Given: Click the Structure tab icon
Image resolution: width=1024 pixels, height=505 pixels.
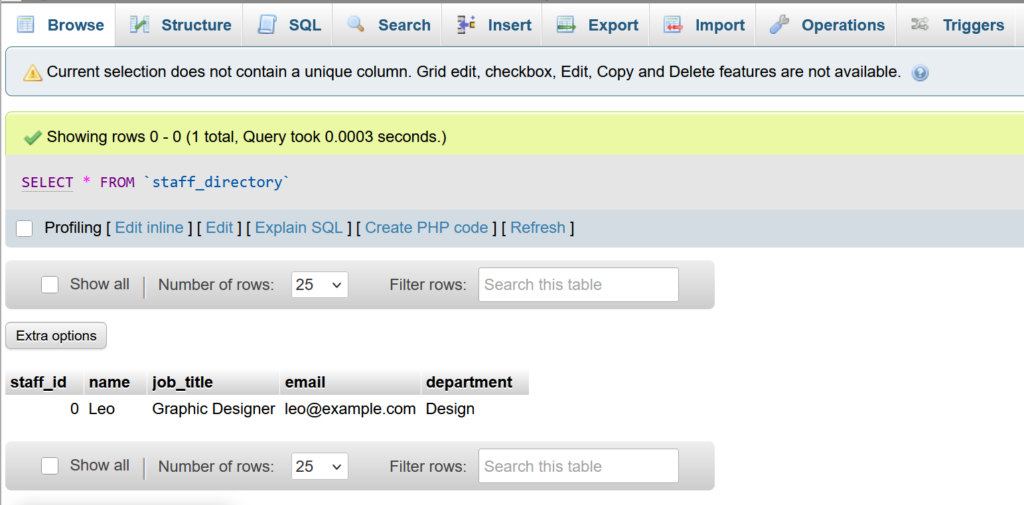Looking at the screenshot, I should click(139, 25).
